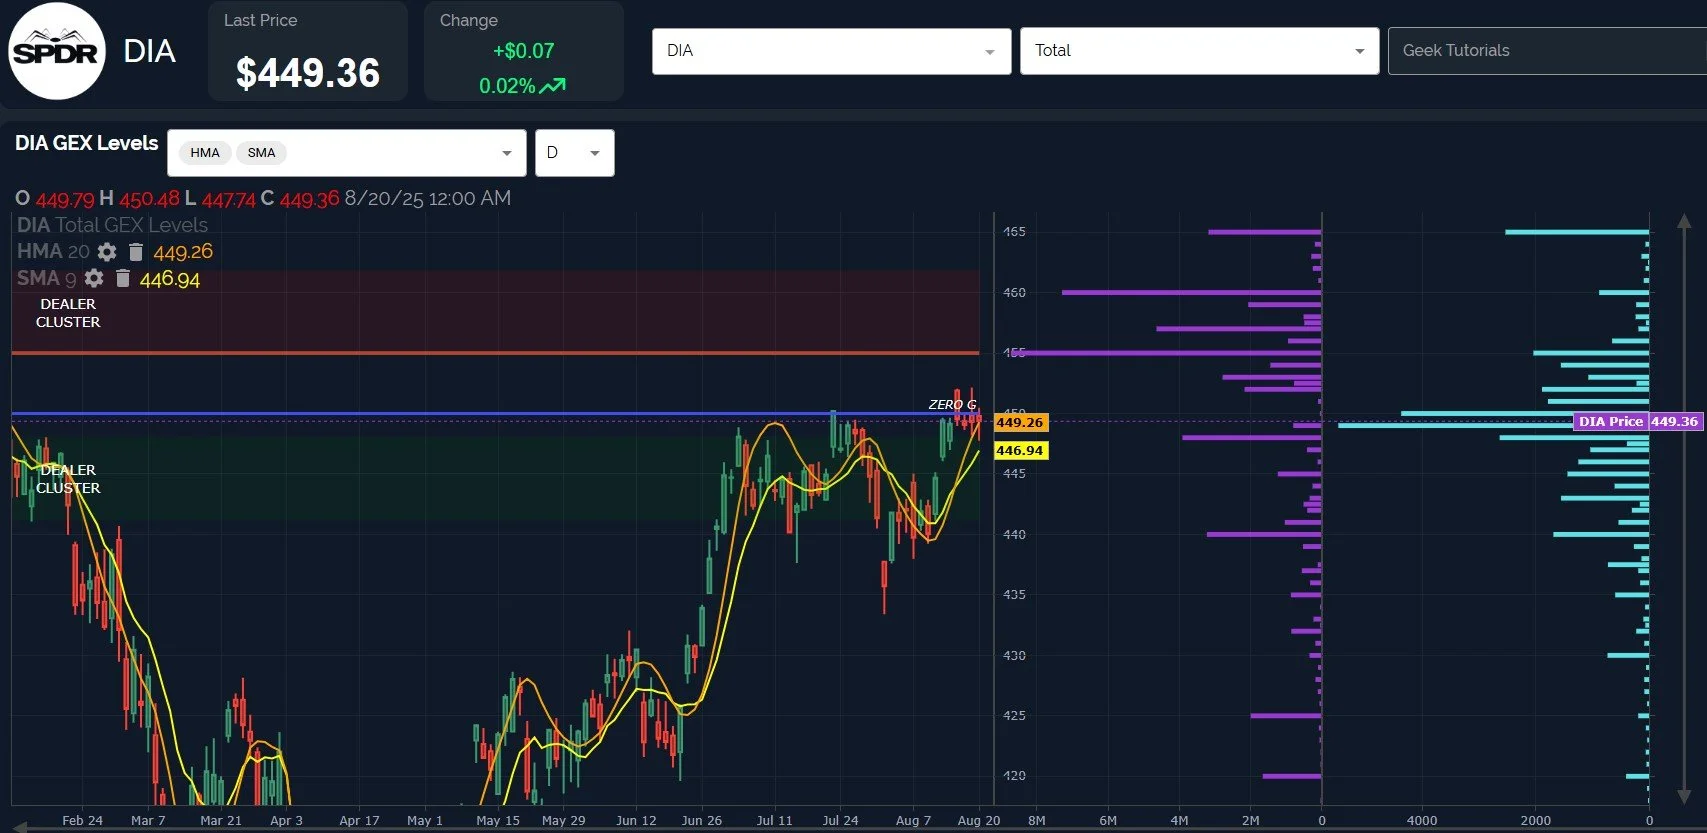Click upper DEALER CLUSTER label
The image size is (1707, 833).
point(68,313)
